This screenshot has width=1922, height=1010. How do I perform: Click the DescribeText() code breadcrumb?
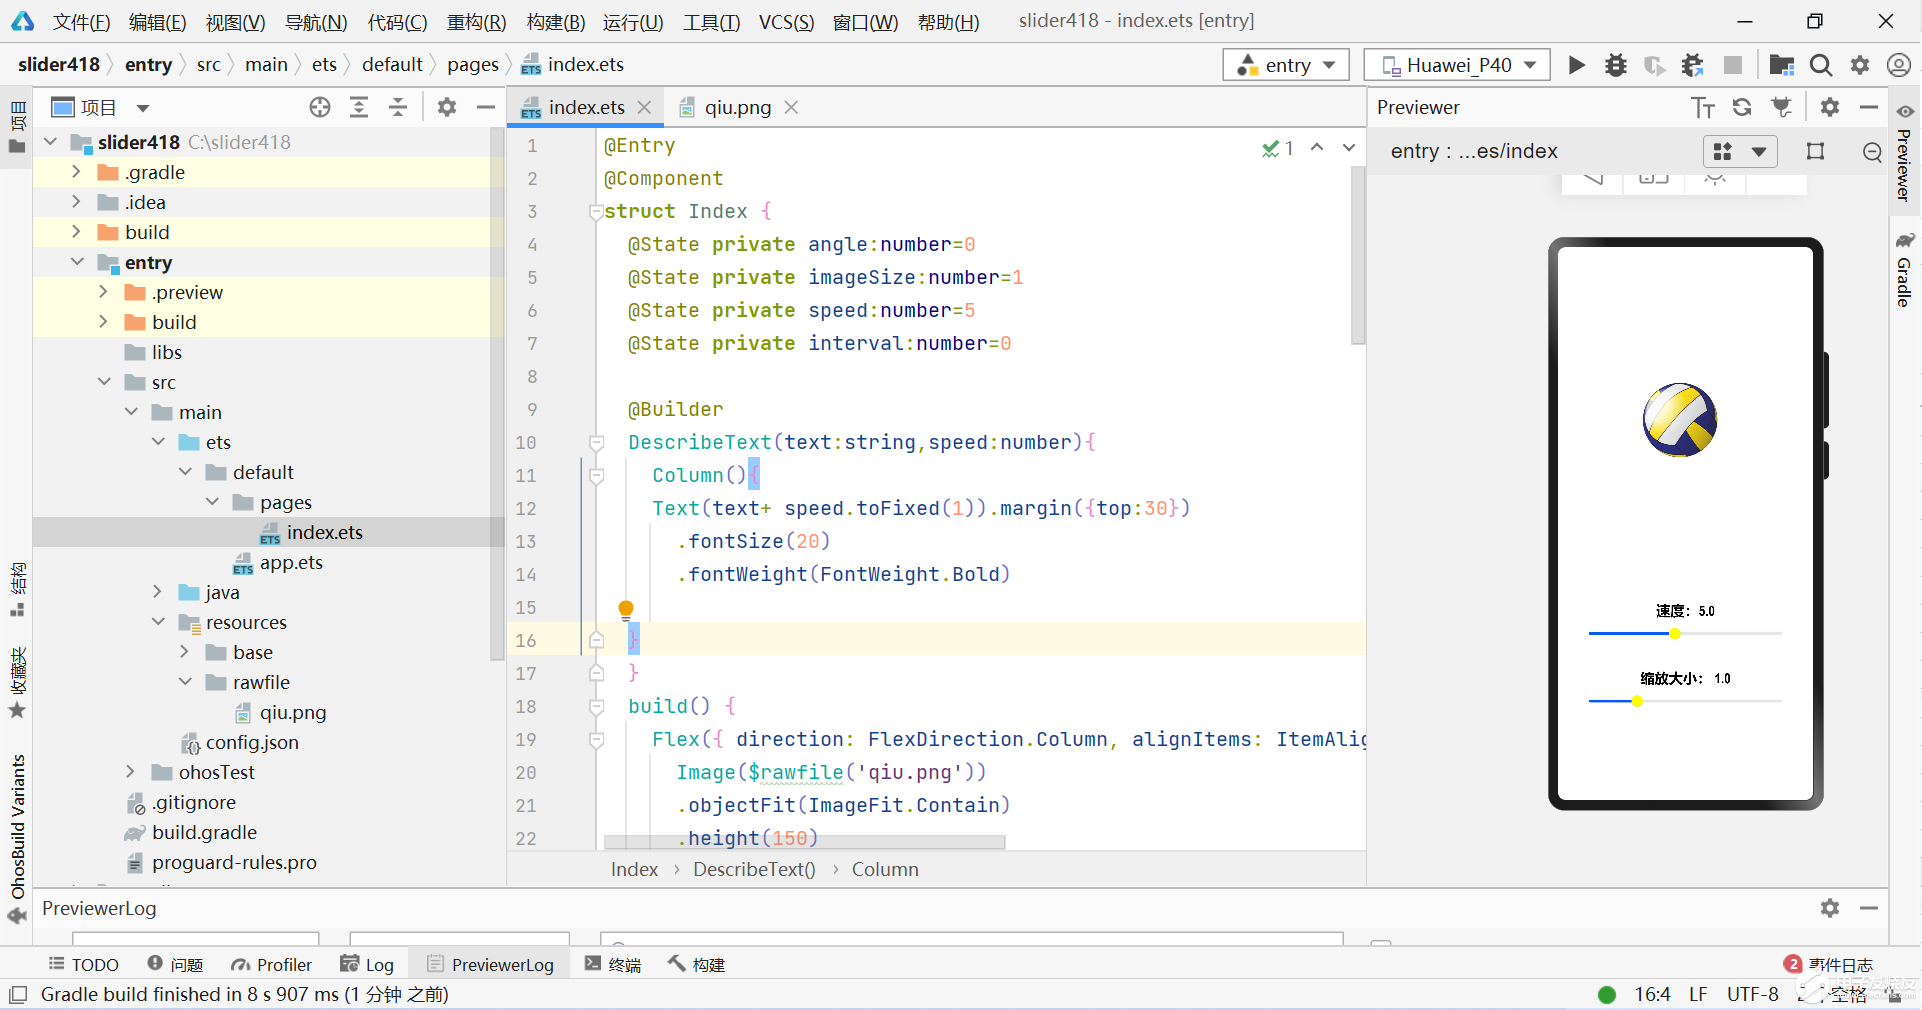coord(754,869)
